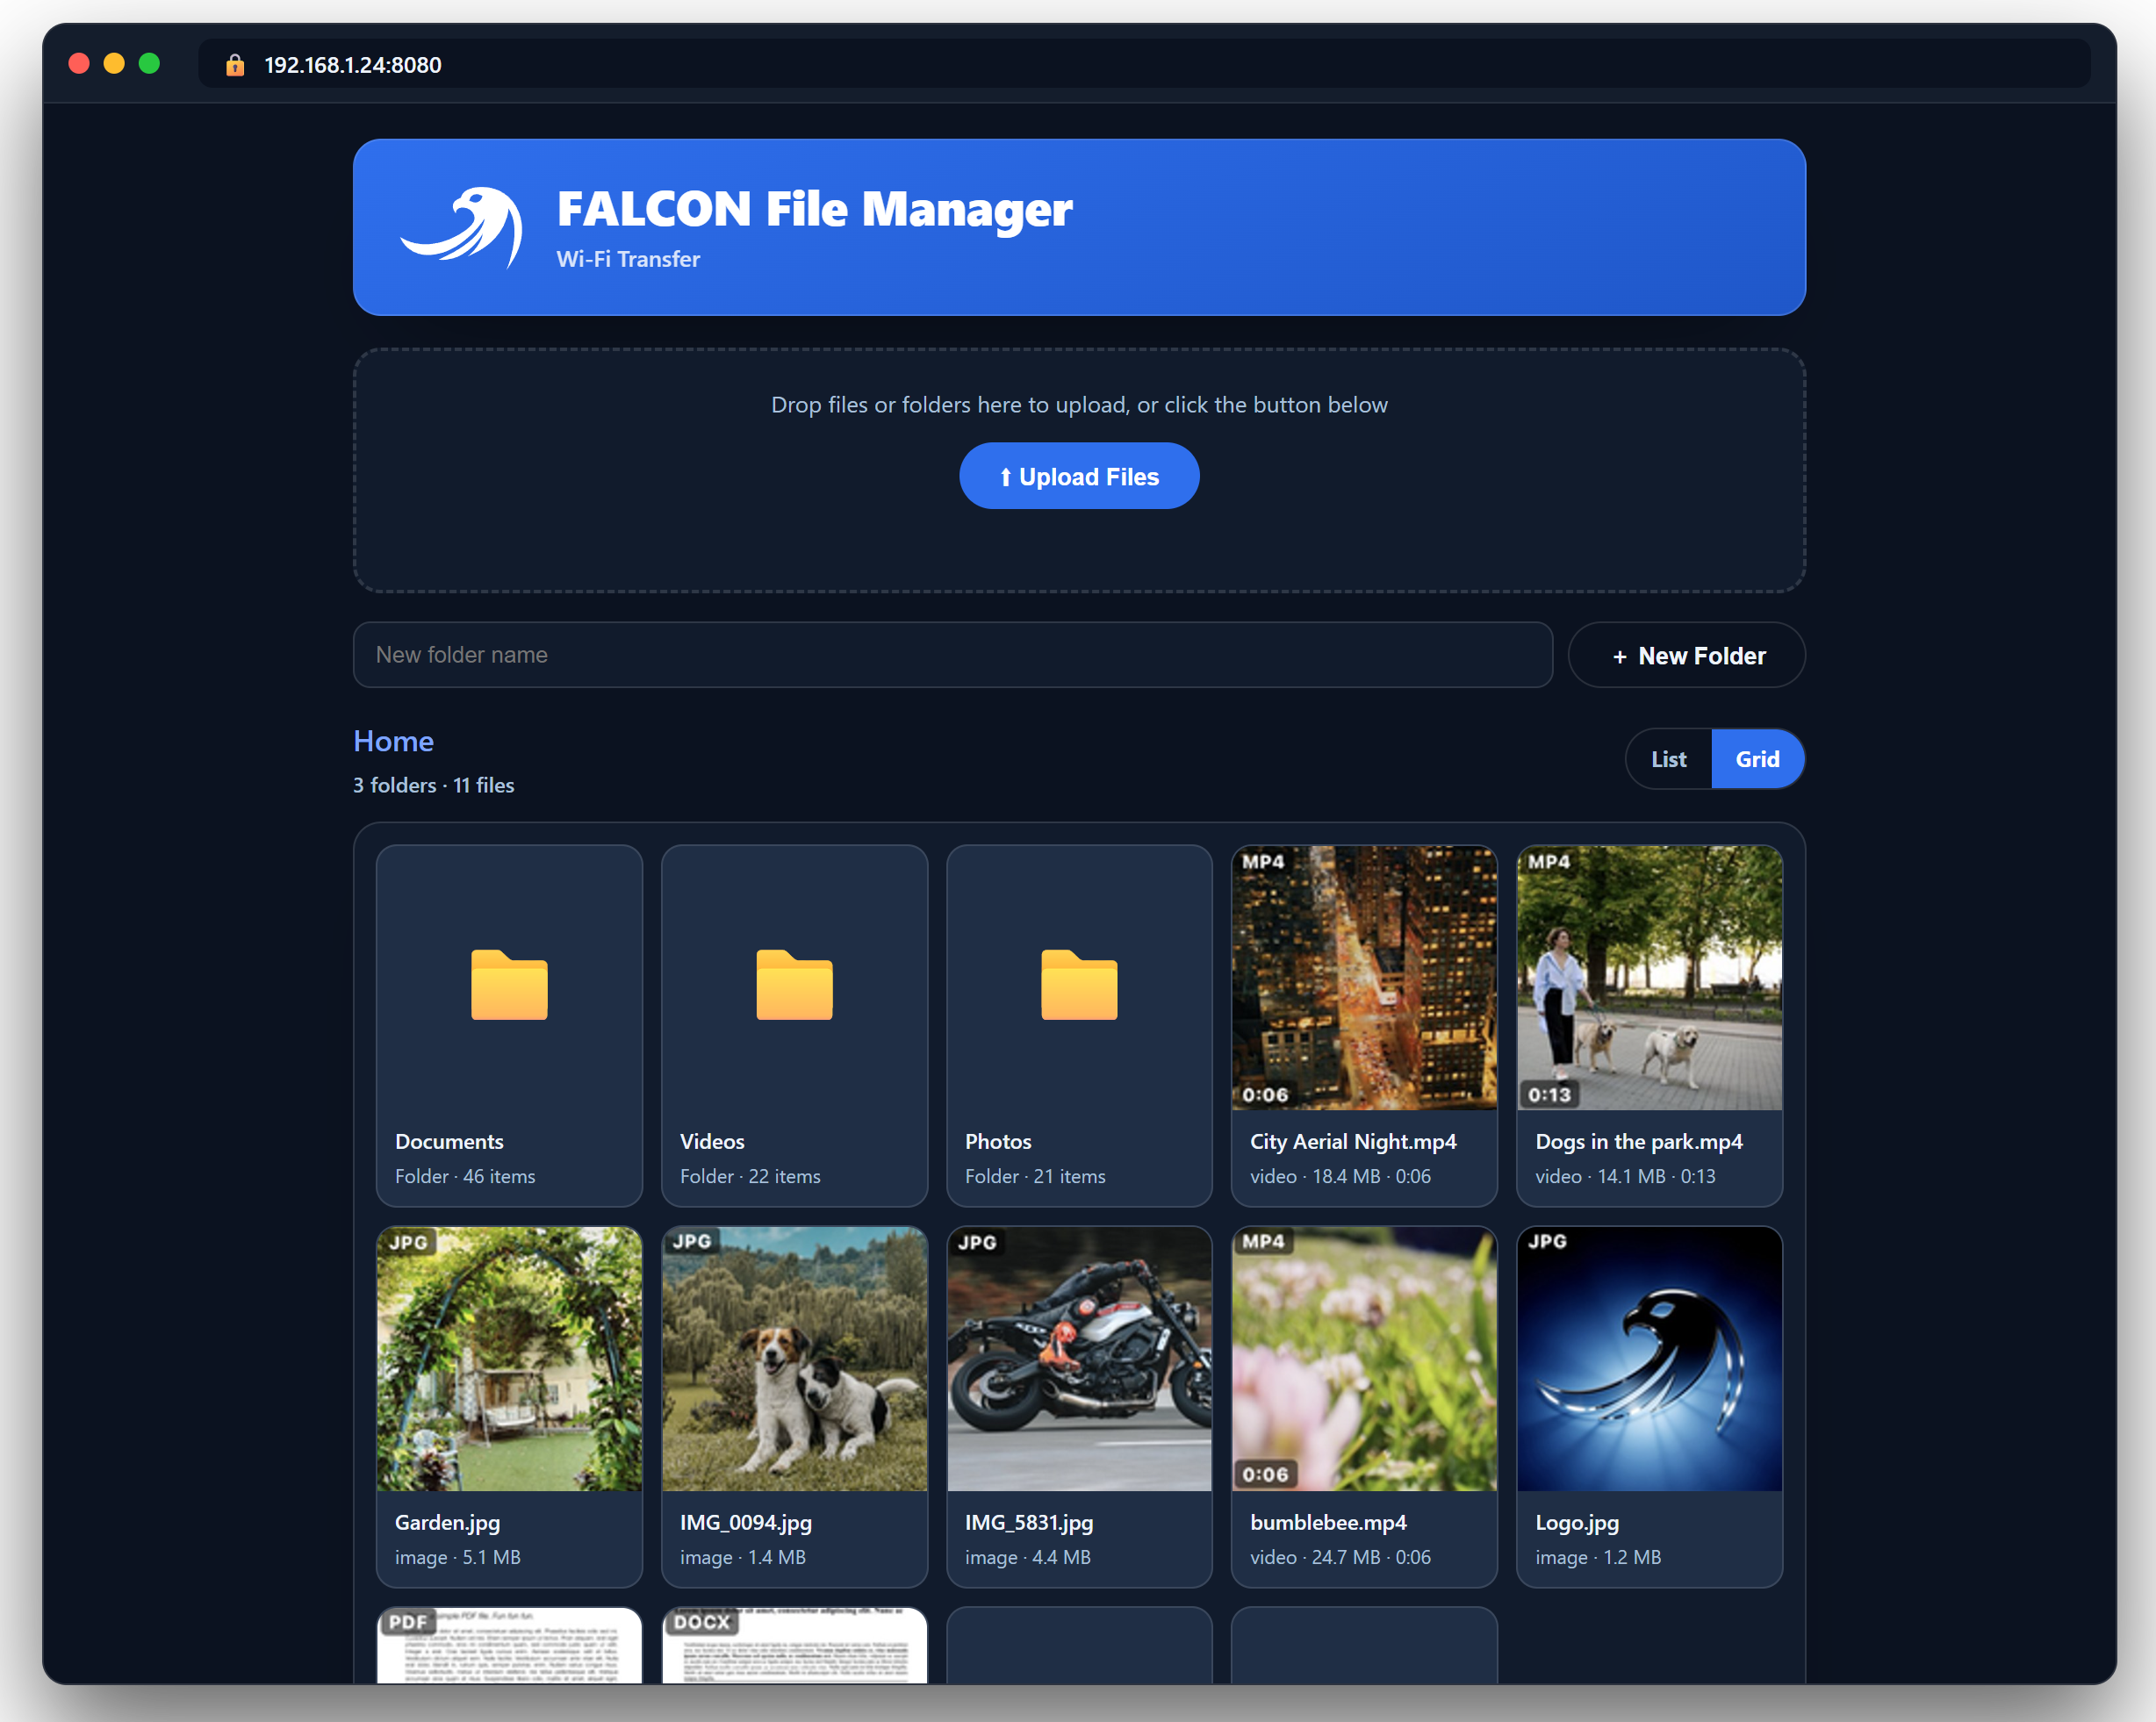Click 'Folder · 46 items' text
Viewport: 2156px width, 1722px height.
pyautogui.click(x=465, y=1177)
